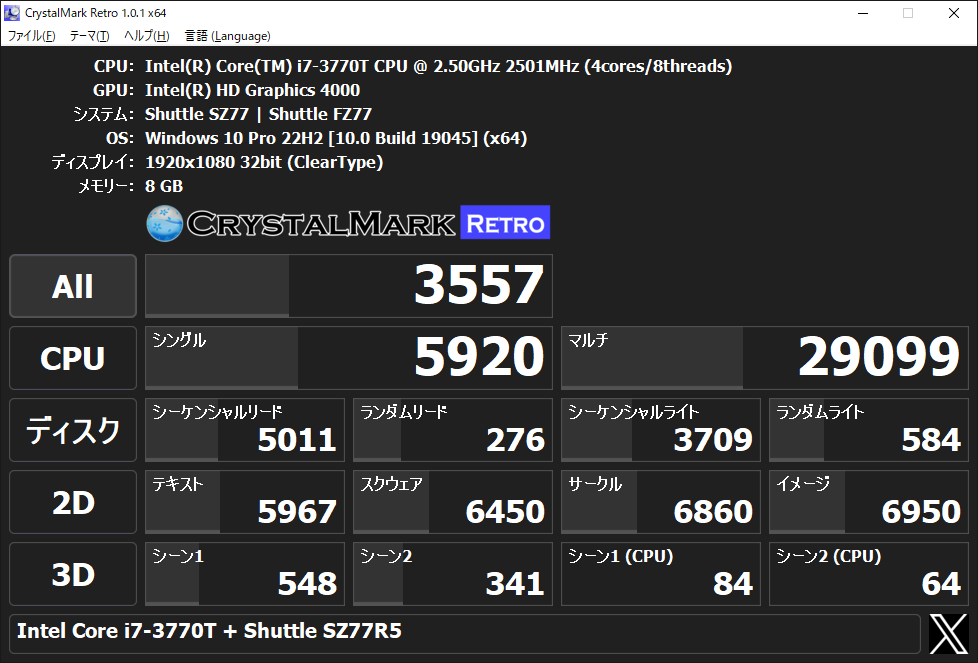The image size is (978, 663).
Task: Open the ヘルプ(H) menu
Action: point(147,36)
